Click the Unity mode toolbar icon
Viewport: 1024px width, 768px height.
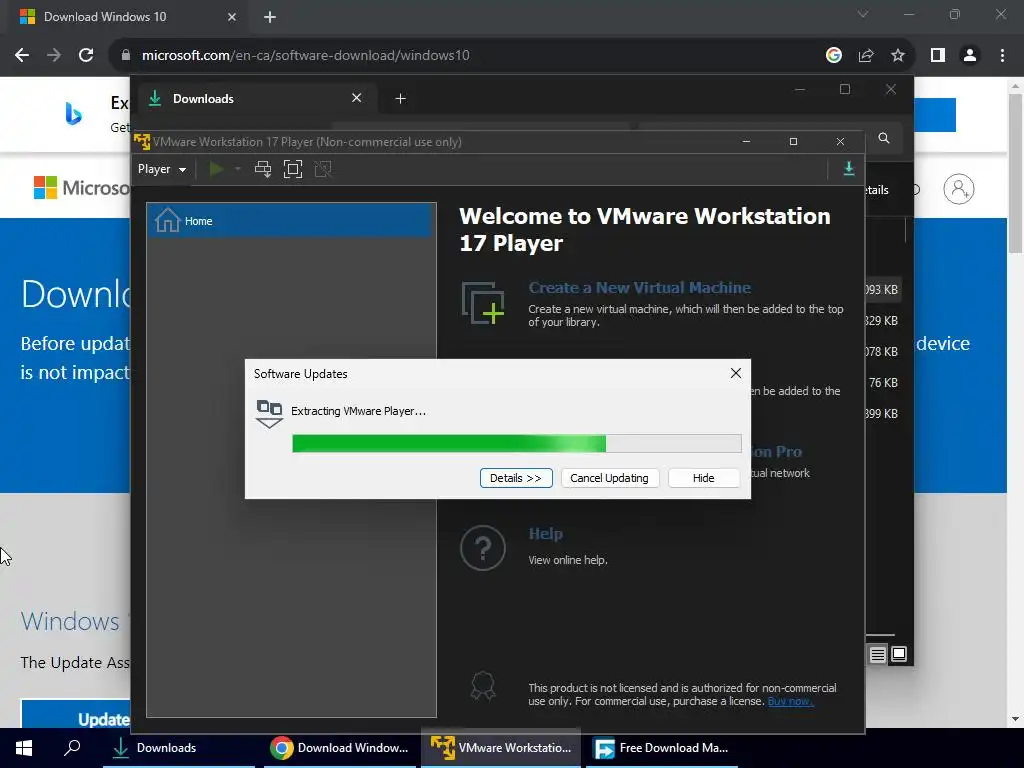point(323,169)
